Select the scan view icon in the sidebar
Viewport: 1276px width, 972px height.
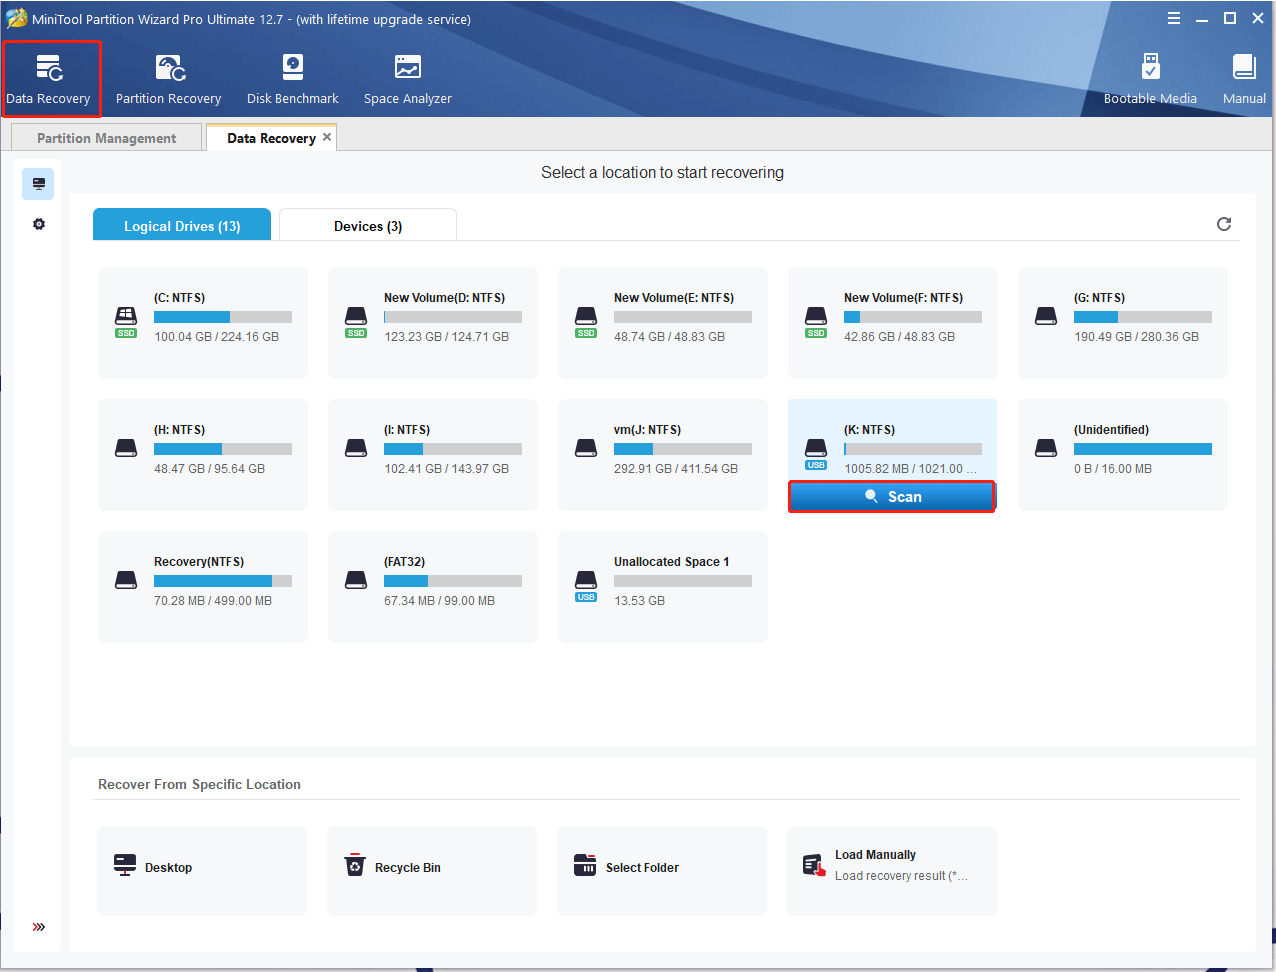pos(38,184)
